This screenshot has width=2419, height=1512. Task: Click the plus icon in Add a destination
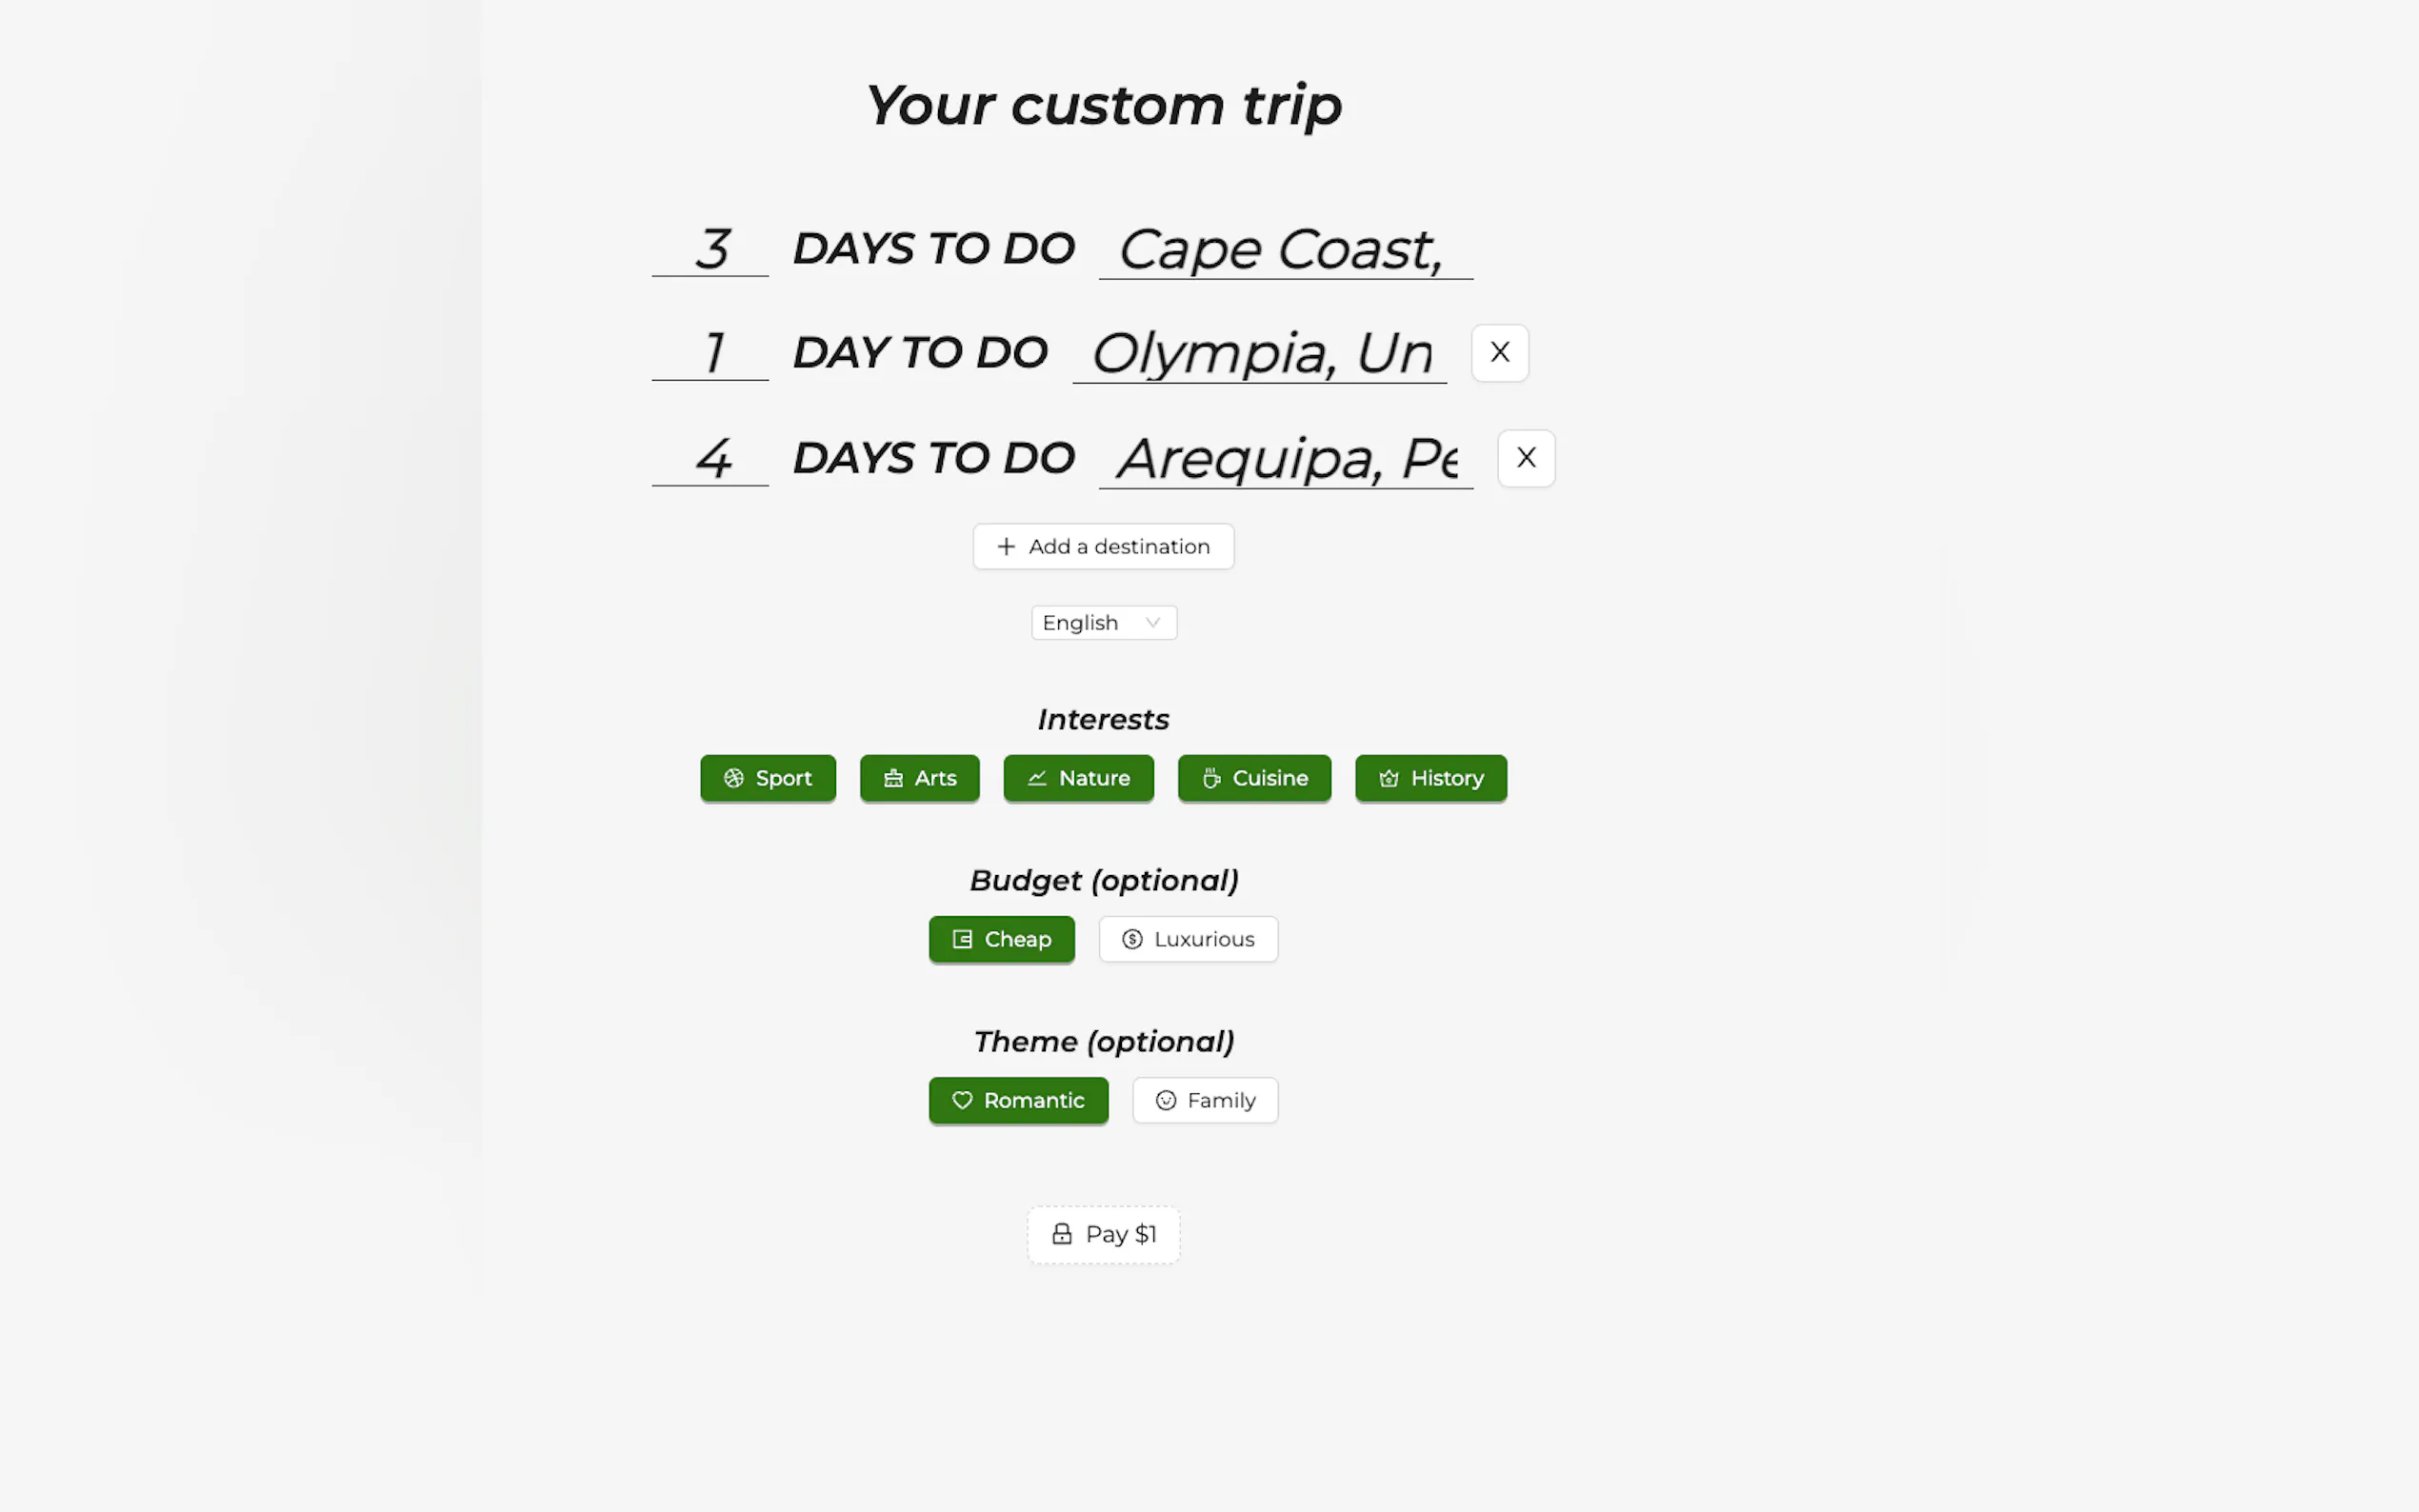click(x=1006, y=546)
